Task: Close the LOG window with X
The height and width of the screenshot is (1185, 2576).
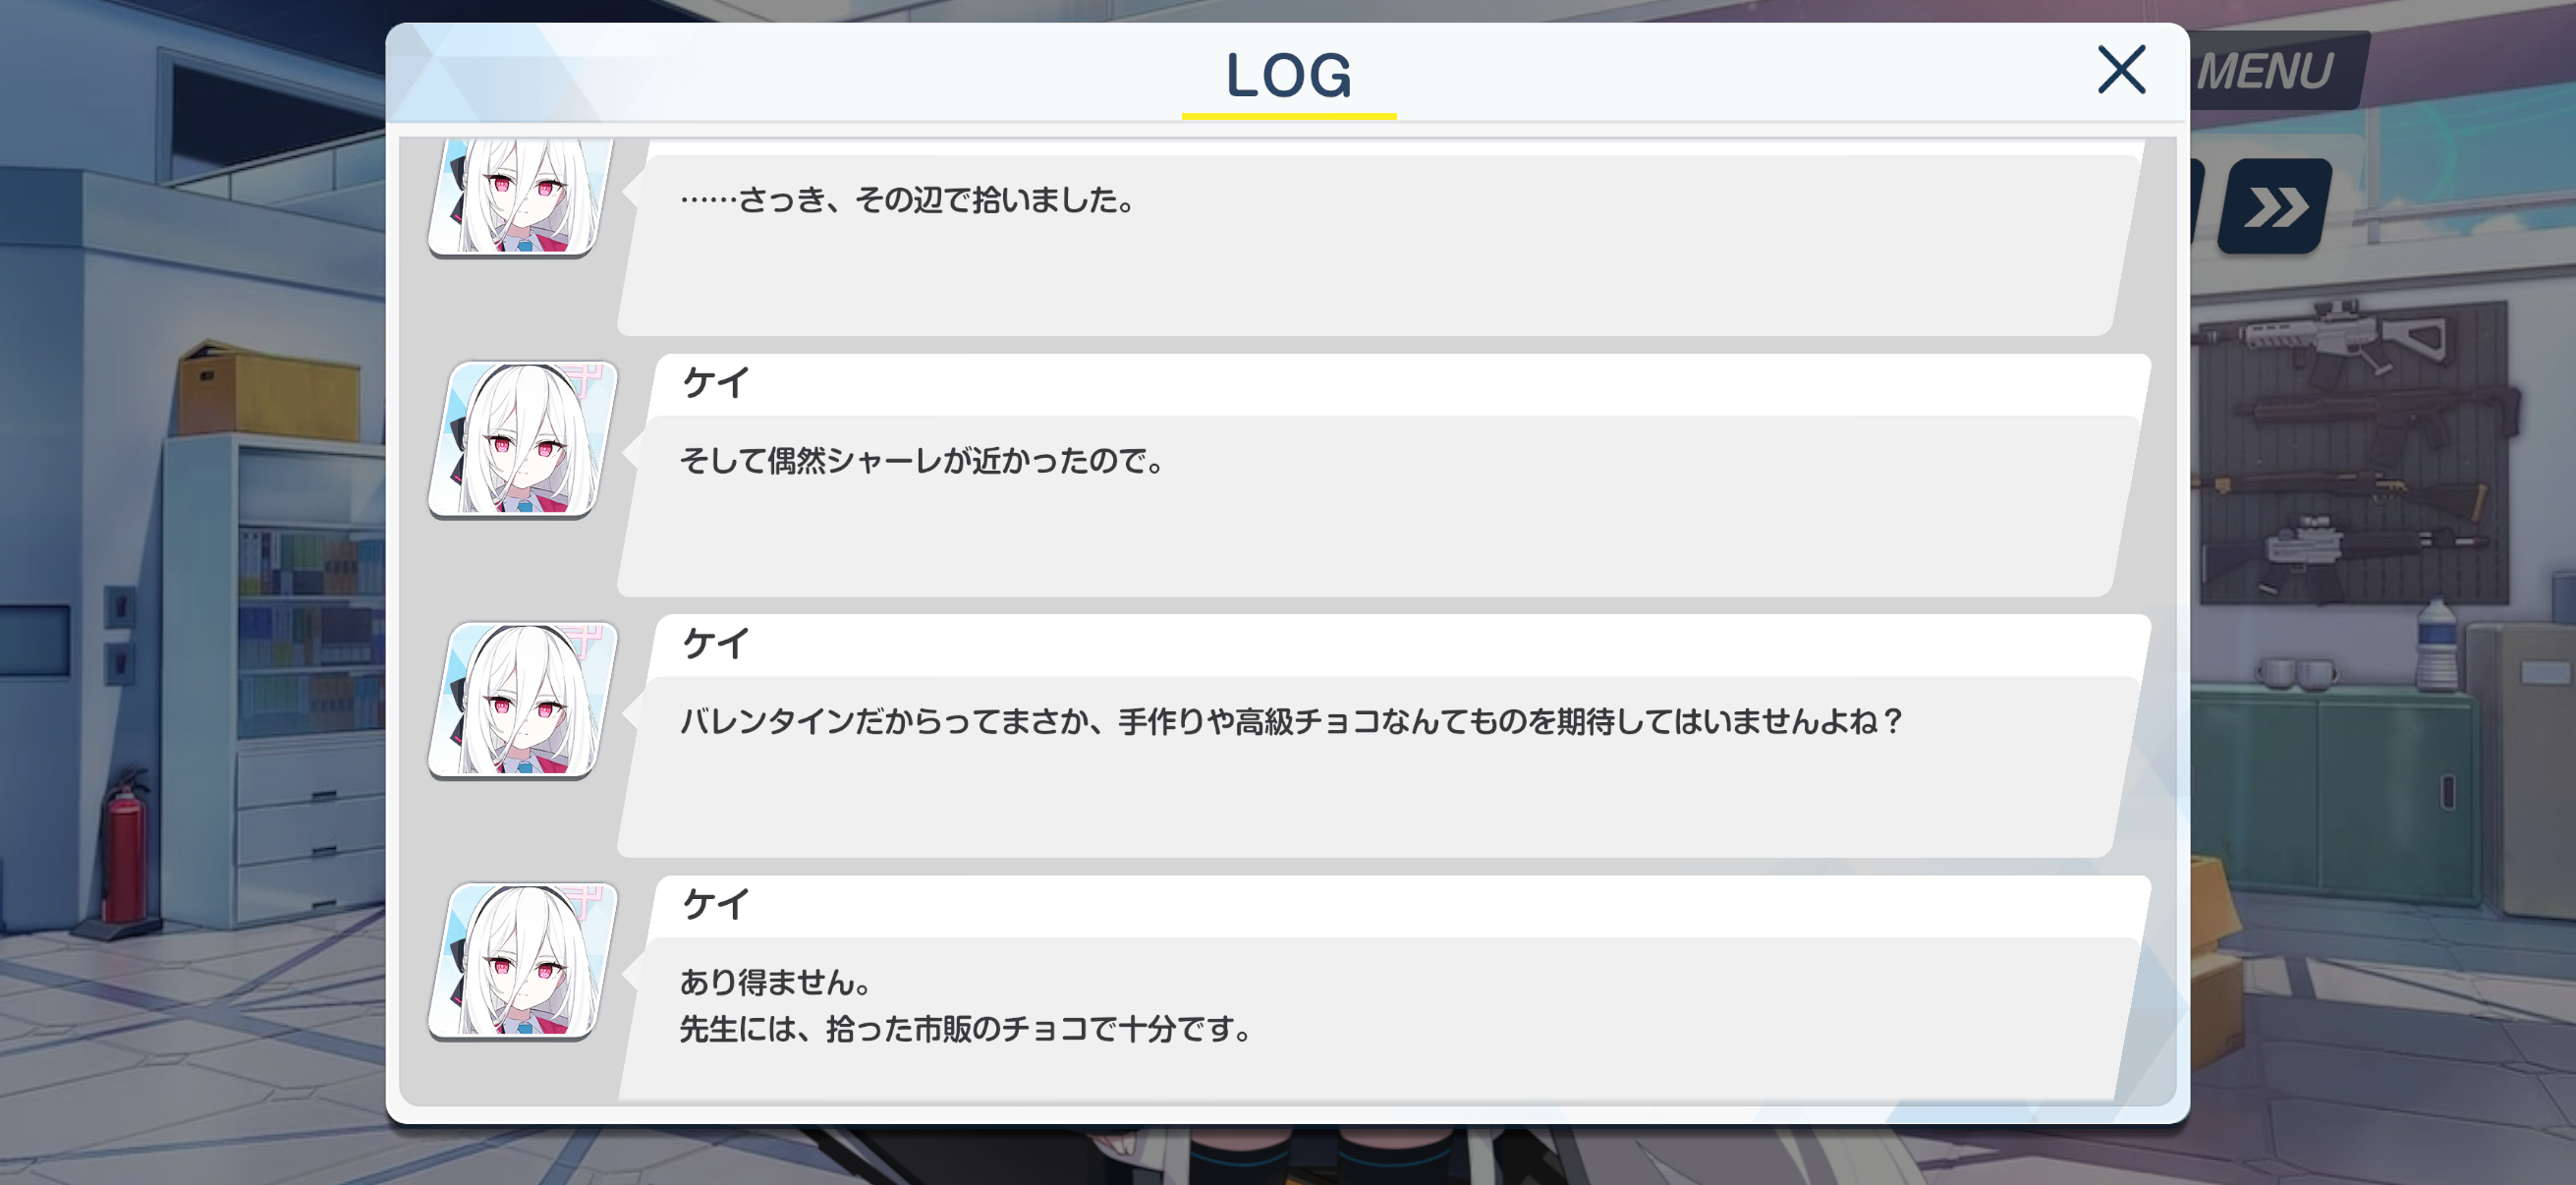Action: coord(2121,70)
